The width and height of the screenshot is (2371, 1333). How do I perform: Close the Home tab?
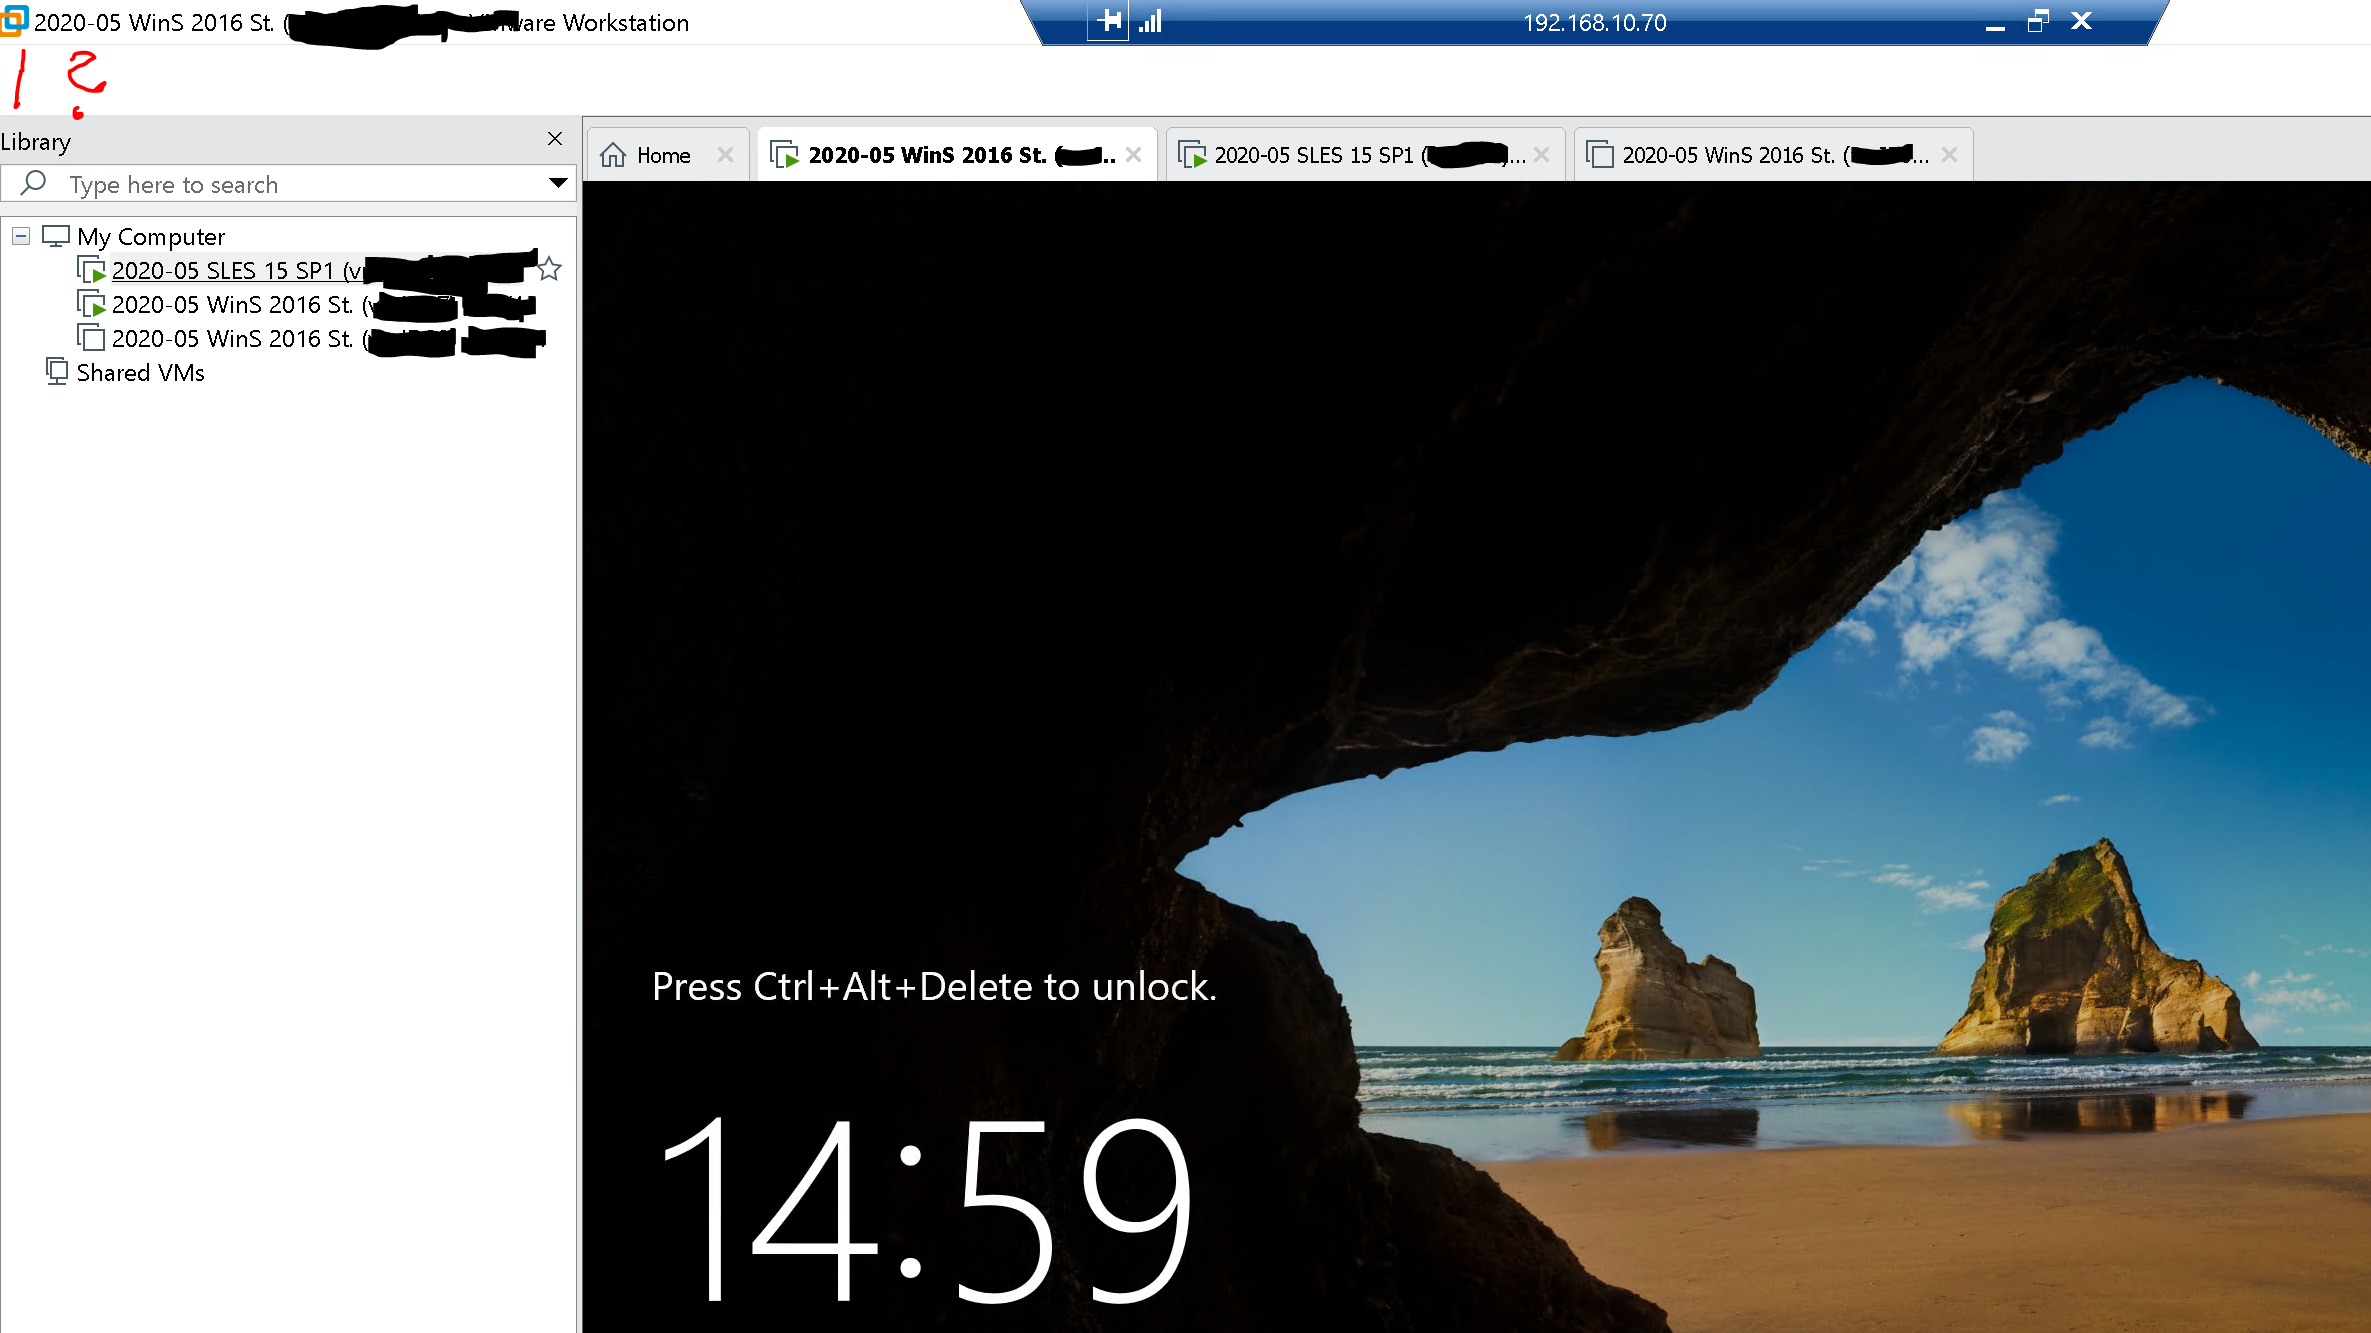[x=726, y=155]
